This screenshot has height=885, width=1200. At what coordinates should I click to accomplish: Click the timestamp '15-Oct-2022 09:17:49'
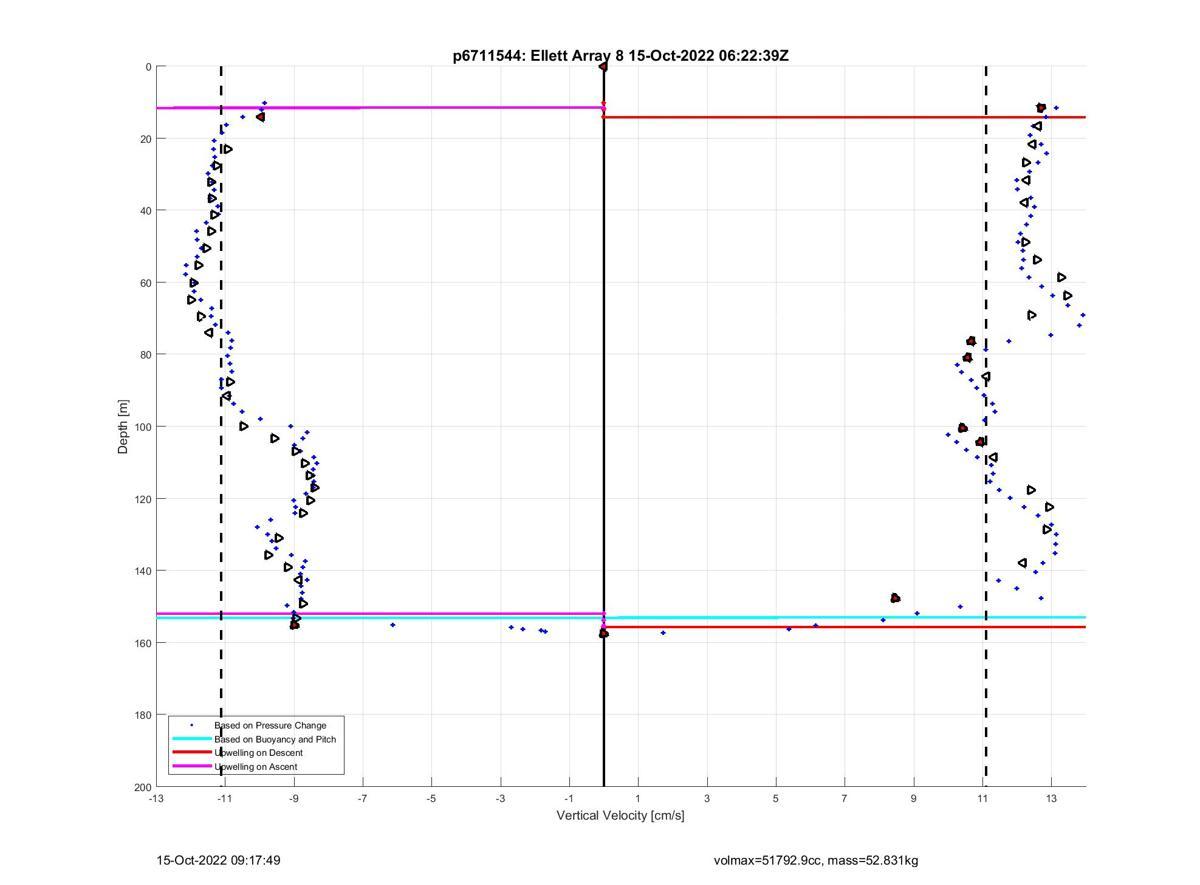coord(218,860)
